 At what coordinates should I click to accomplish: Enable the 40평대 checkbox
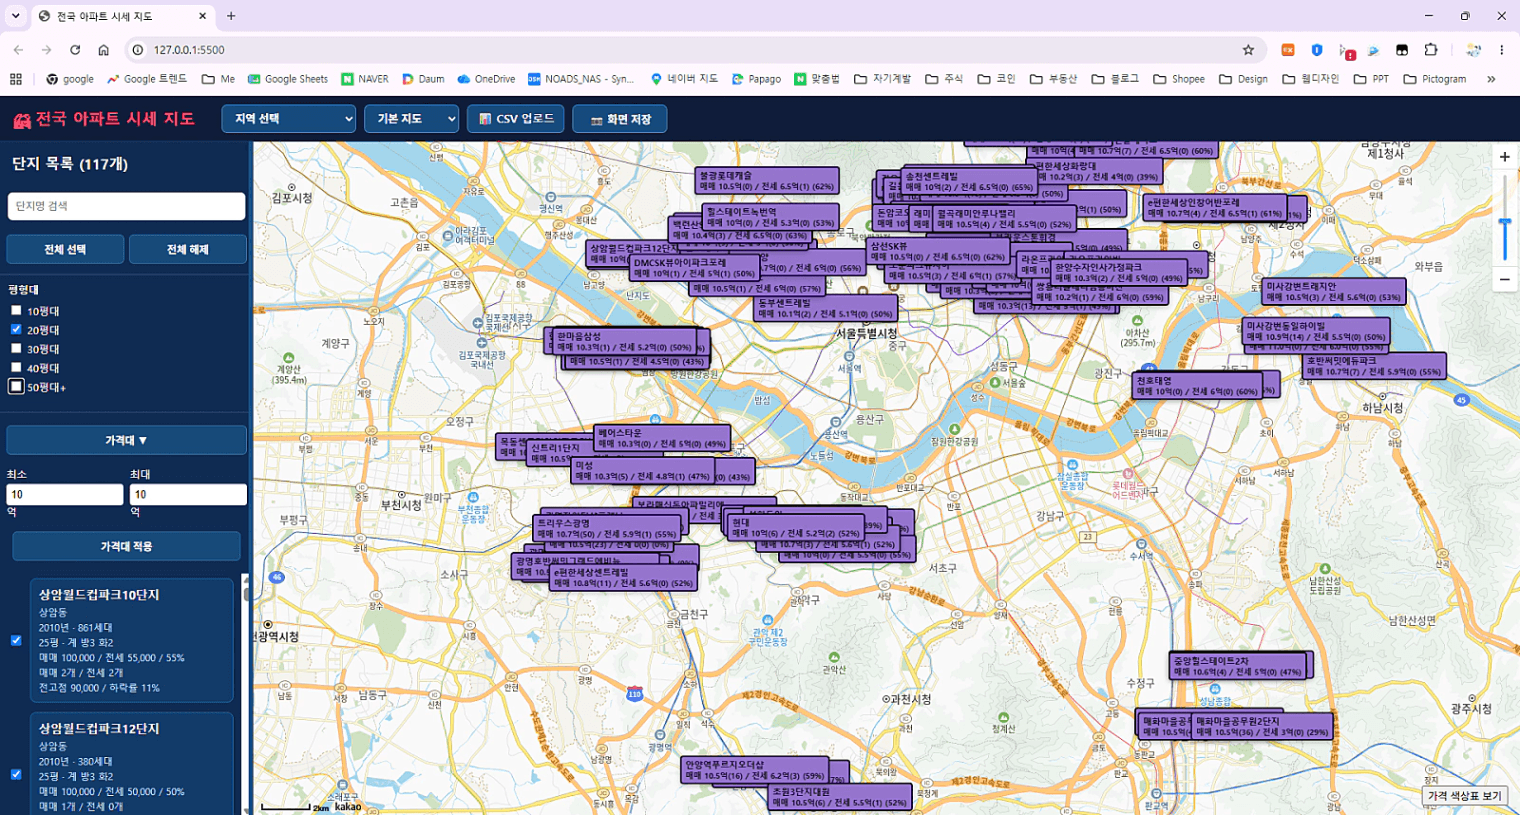[x=16, y=368]
